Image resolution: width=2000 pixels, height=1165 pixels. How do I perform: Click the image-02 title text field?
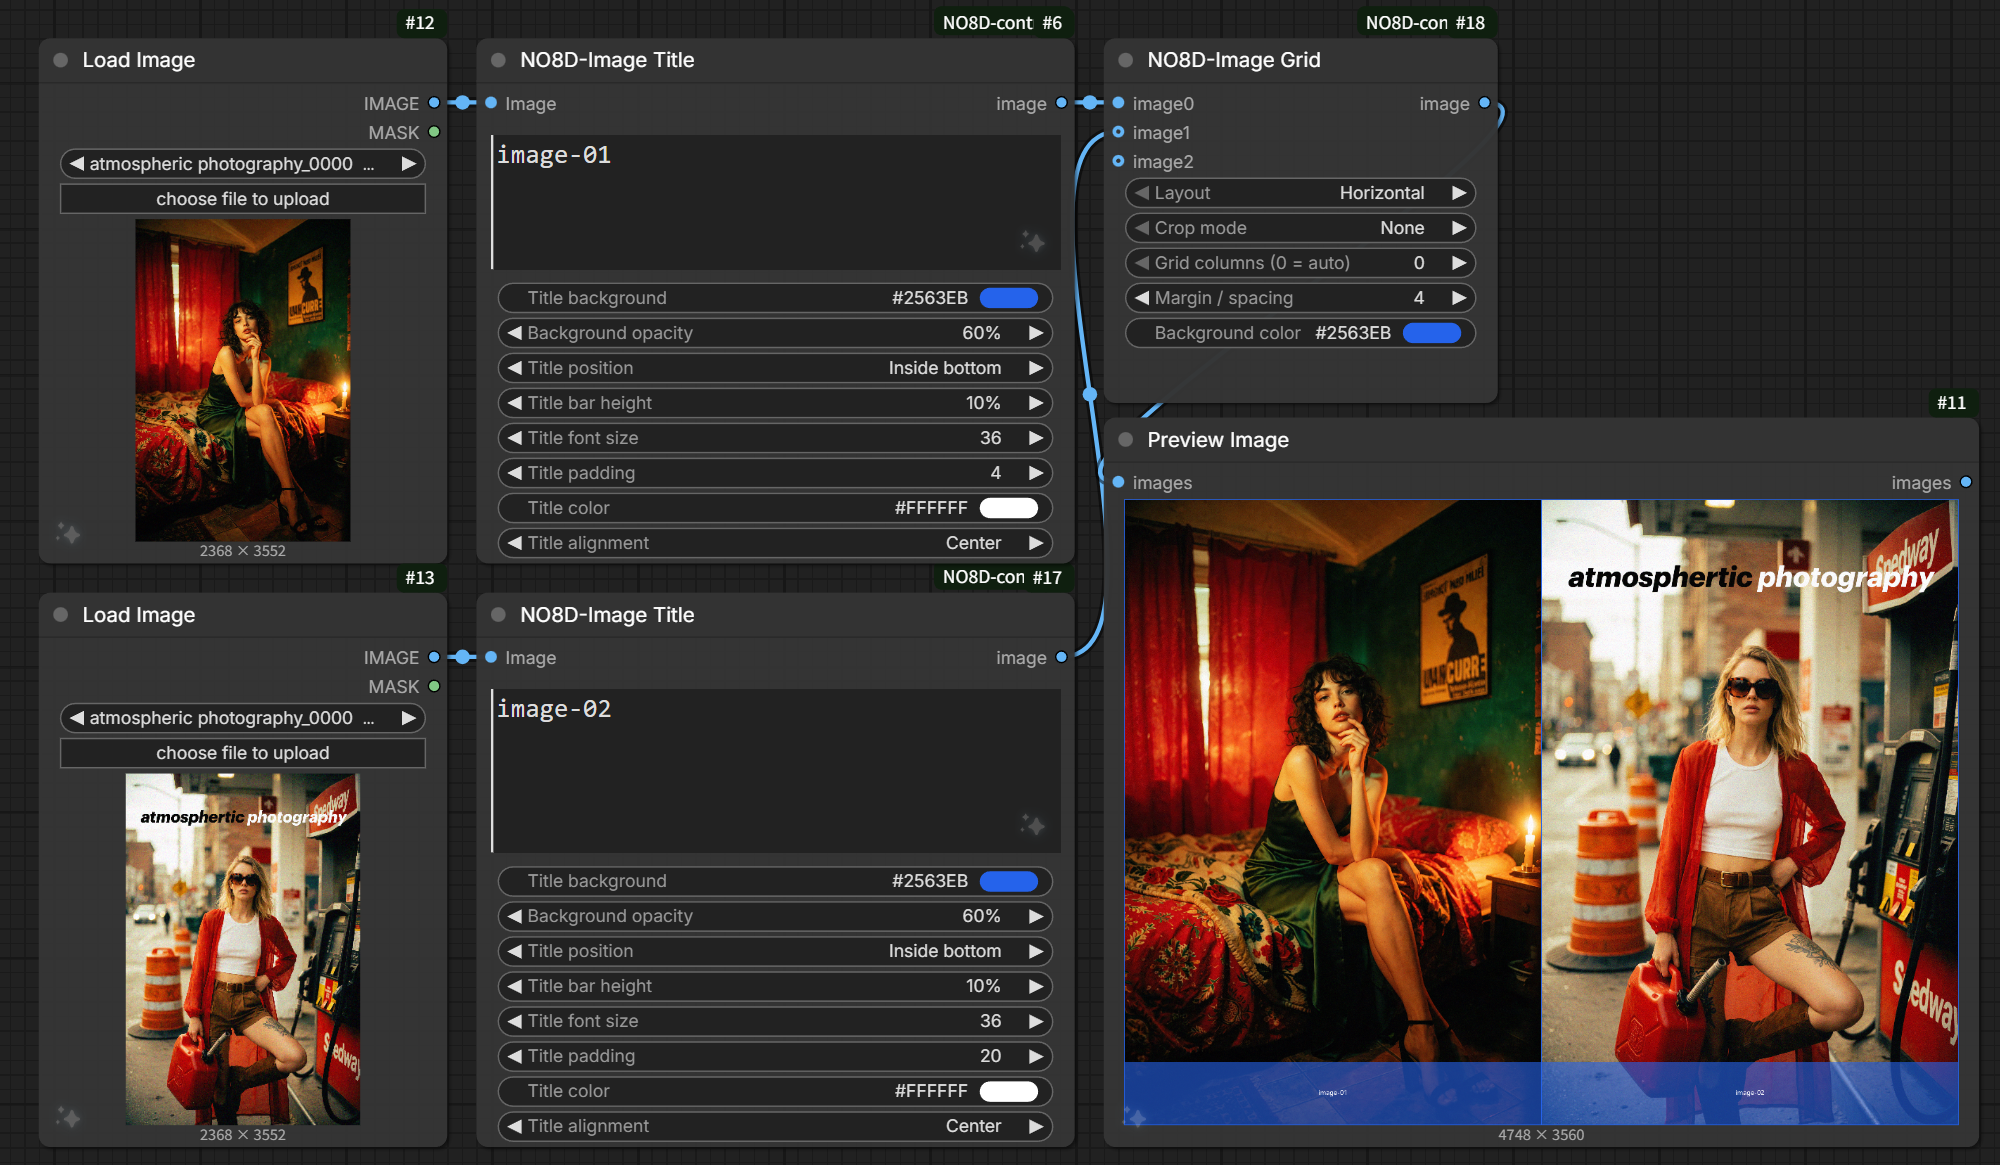pos(776,771)
